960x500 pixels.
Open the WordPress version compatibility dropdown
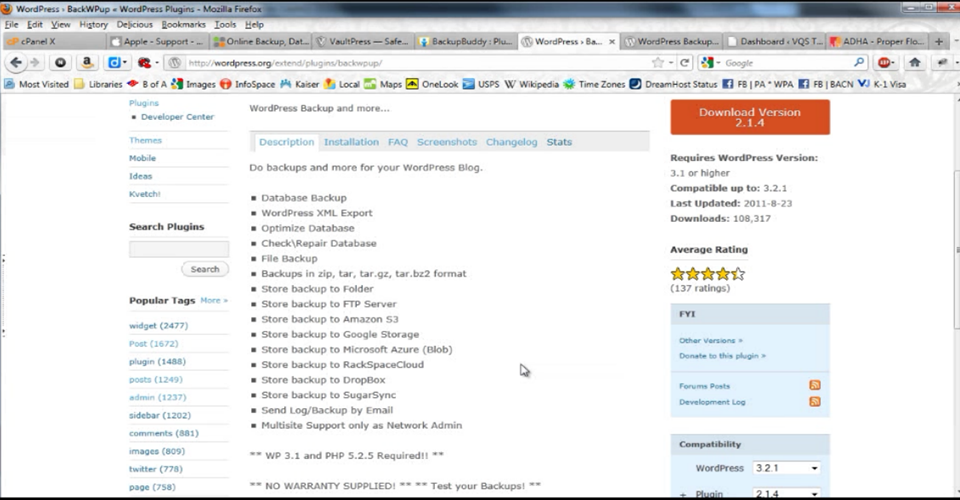[786, 468]
